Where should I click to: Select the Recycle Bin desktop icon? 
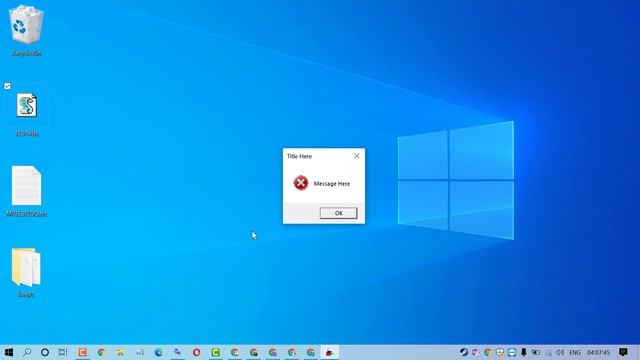coord(26,30)
